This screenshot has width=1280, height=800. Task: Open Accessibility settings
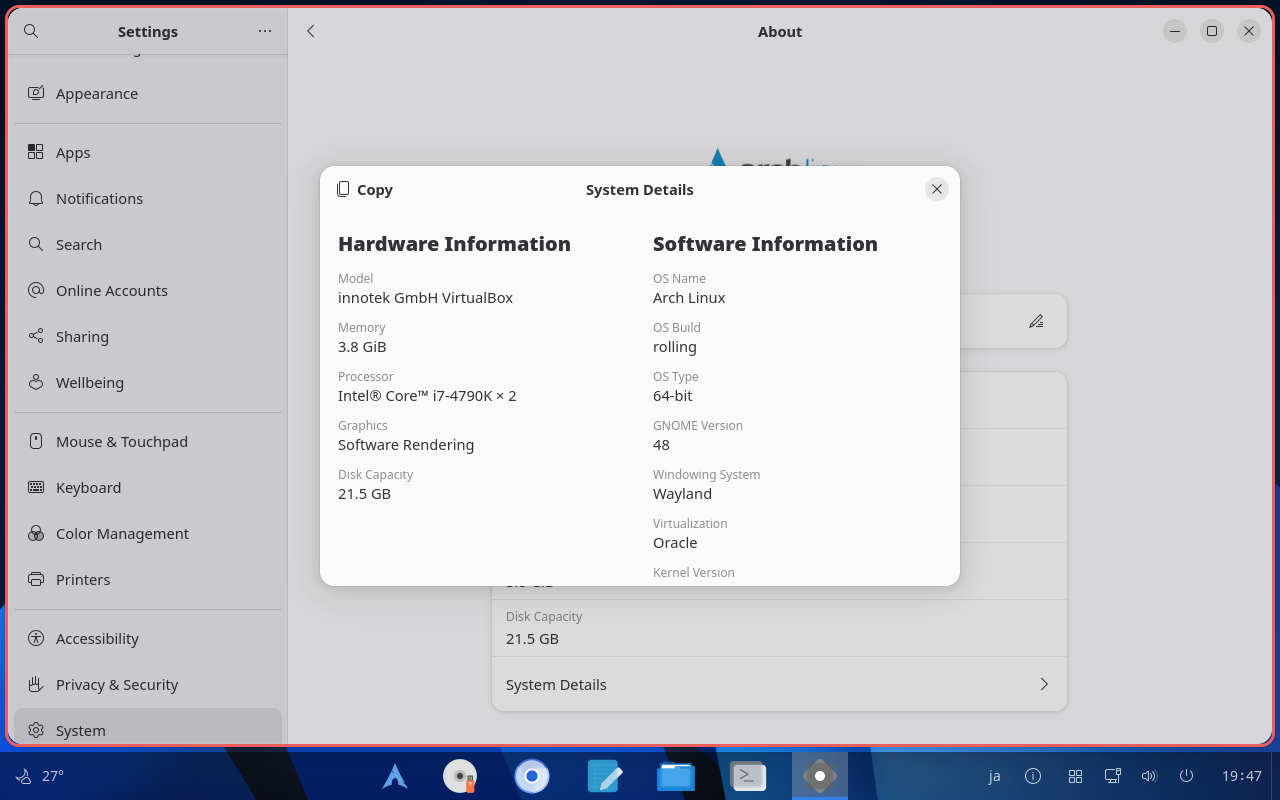tap(148, 638)
